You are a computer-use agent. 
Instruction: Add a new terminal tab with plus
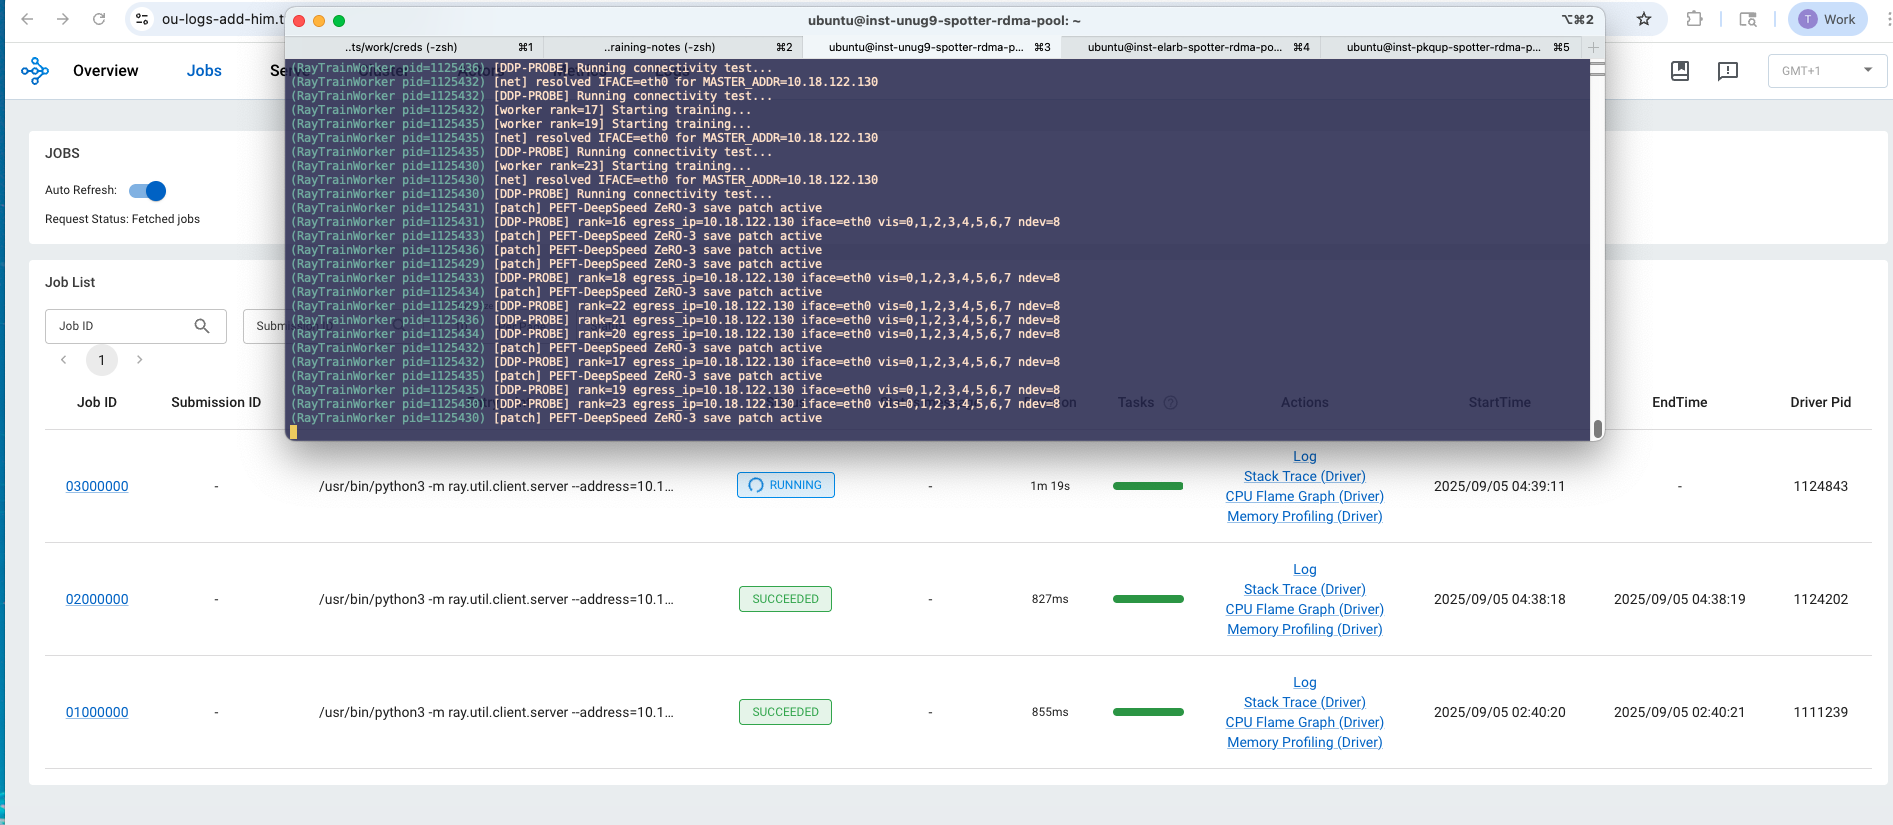(1593, 47)
